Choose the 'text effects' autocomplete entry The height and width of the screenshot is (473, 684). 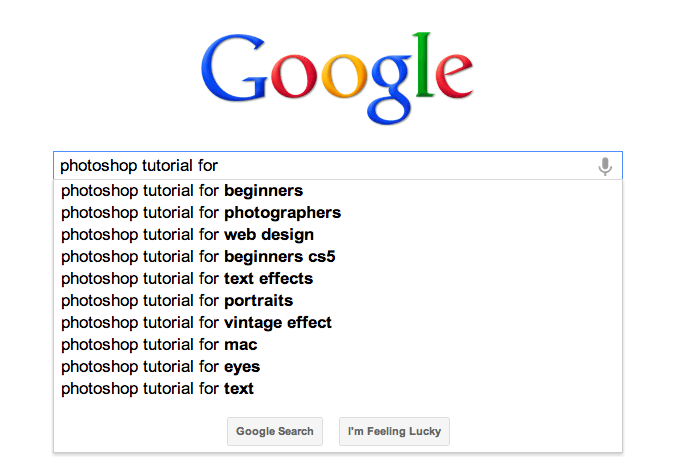click(187, 278)
